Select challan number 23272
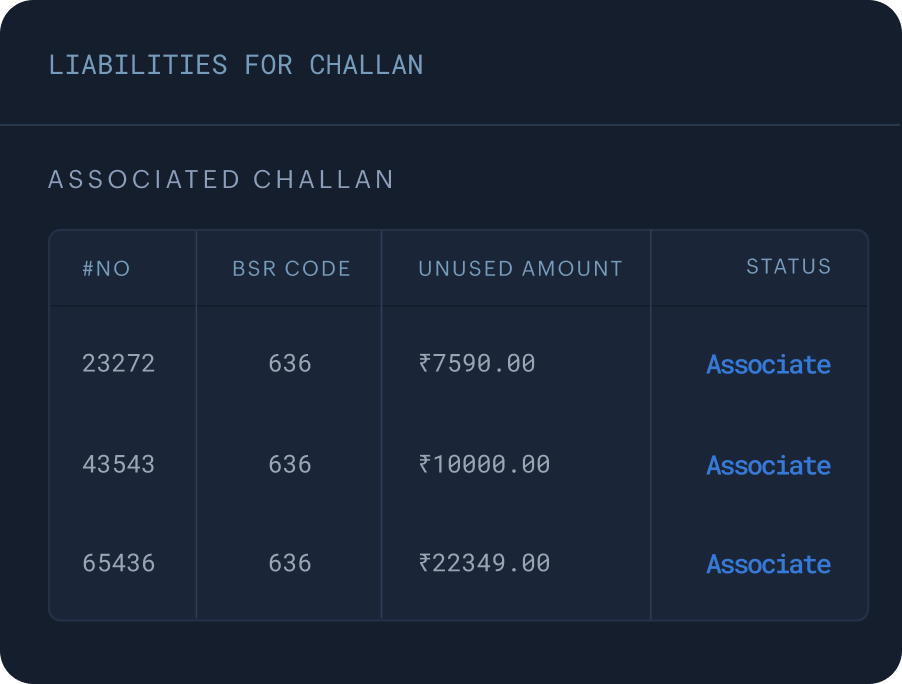 pyautogui.click(x=118, y=364)
